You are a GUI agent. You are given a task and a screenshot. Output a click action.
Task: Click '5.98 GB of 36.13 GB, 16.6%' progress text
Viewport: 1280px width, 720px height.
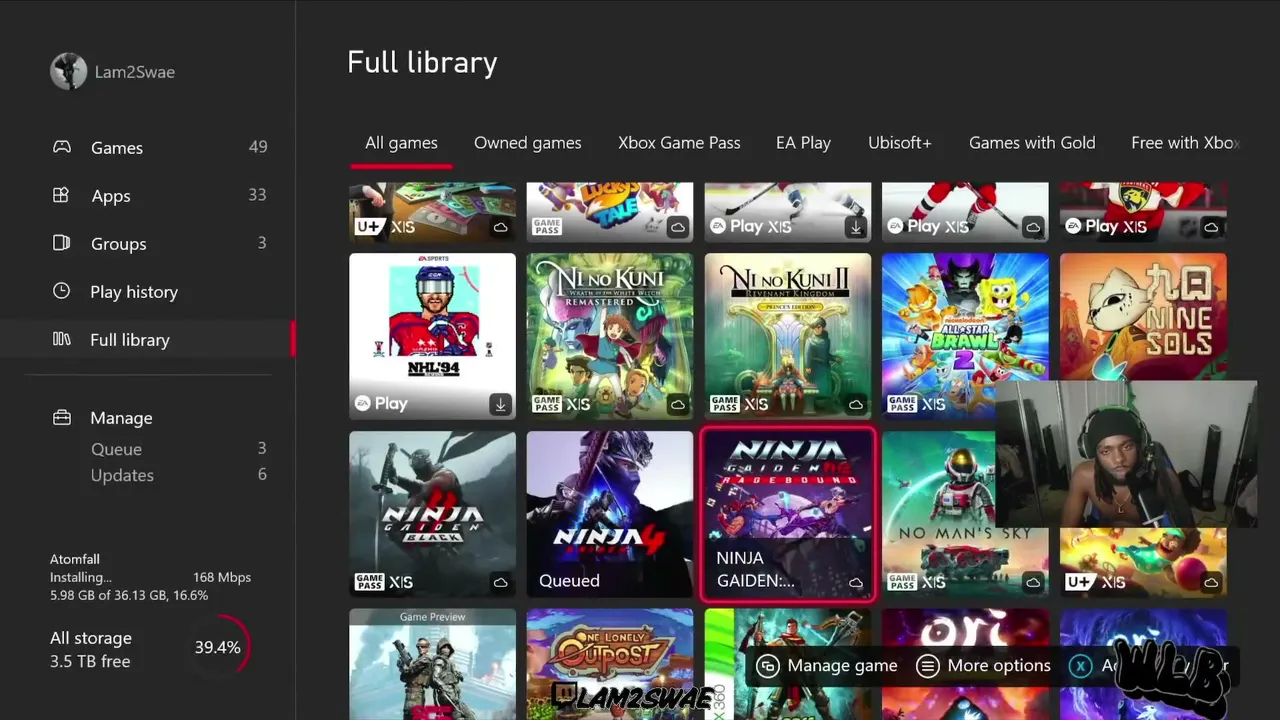pyautogui.click(x=129, y=595)
